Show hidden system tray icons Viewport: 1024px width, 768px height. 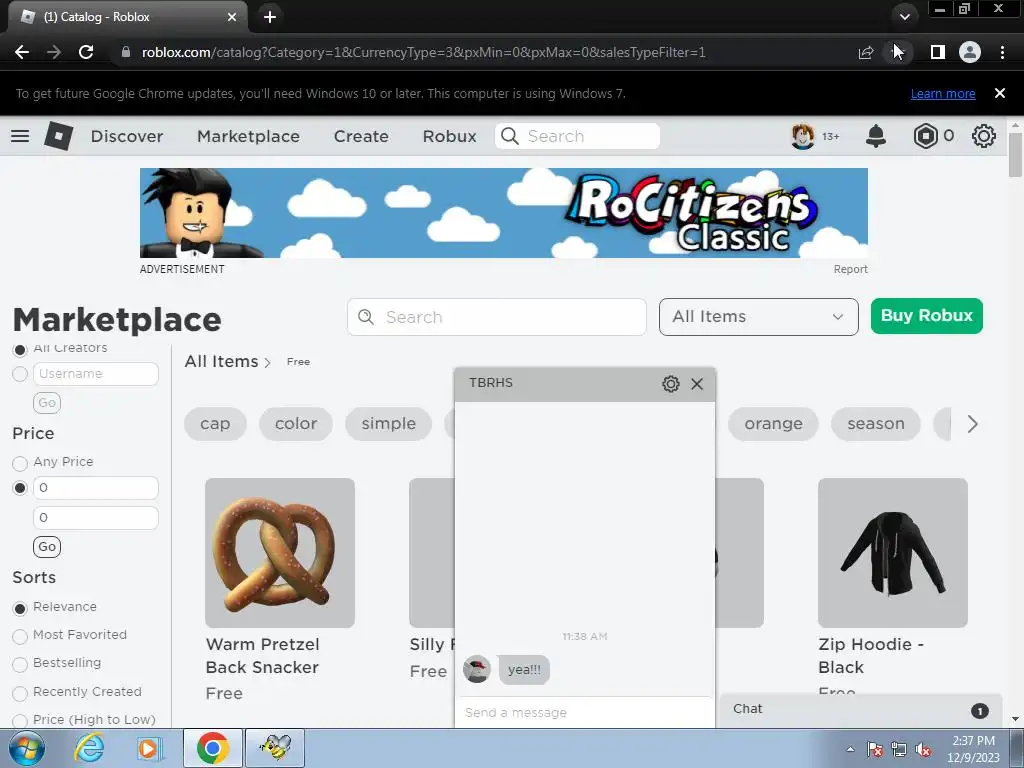850,749
